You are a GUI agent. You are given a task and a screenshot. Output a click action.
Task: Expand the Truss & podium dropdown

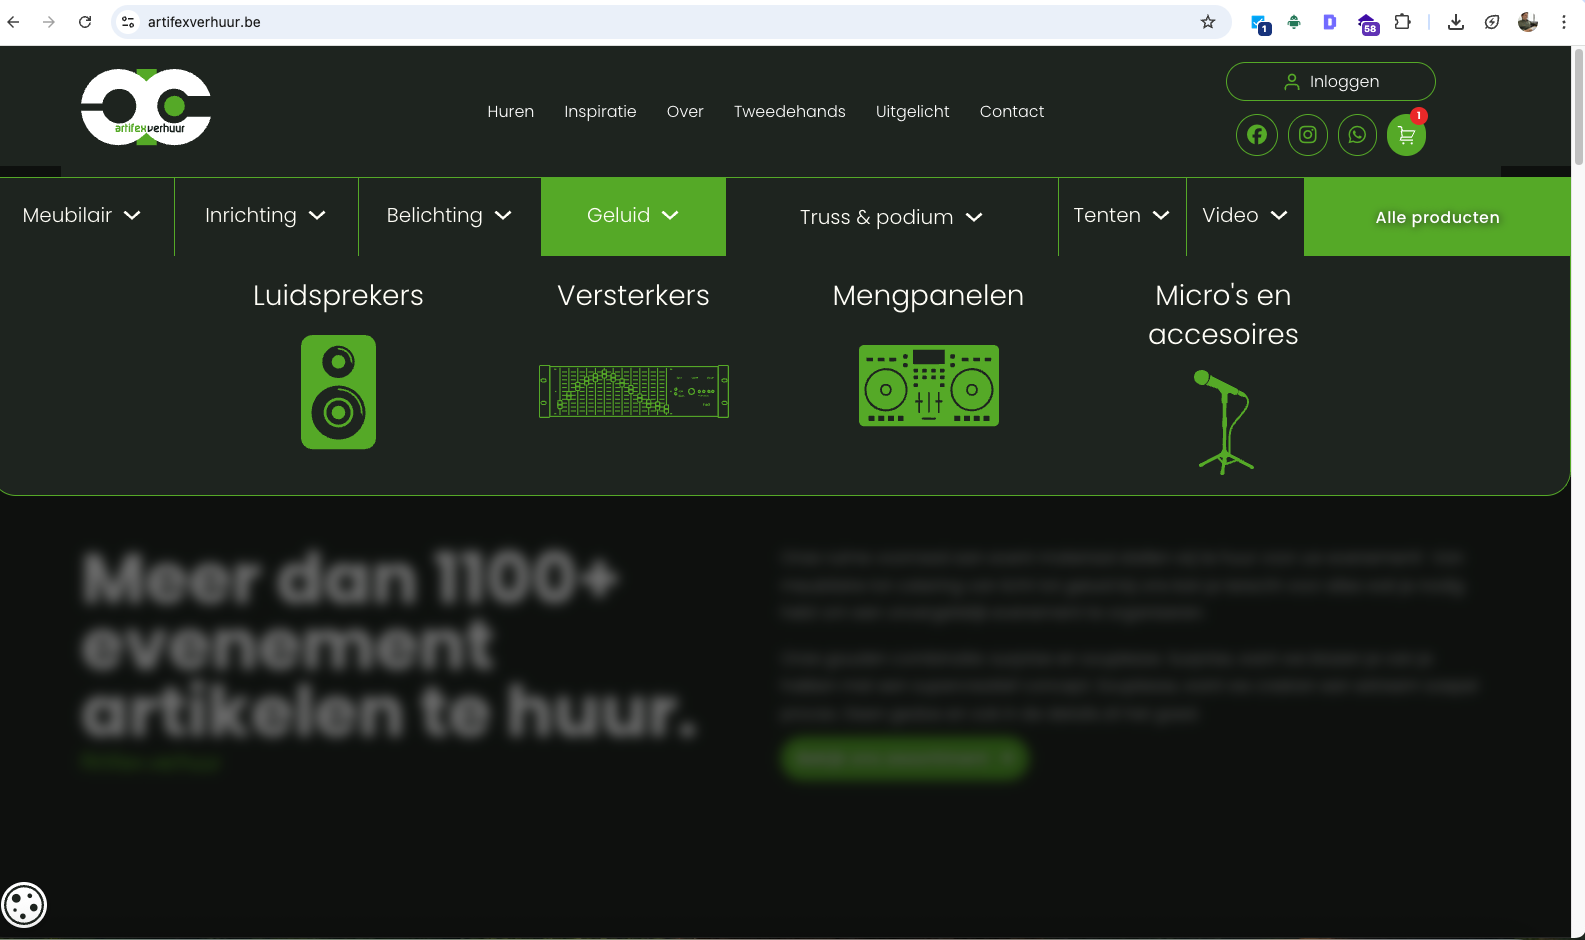(x=891, y=218)
